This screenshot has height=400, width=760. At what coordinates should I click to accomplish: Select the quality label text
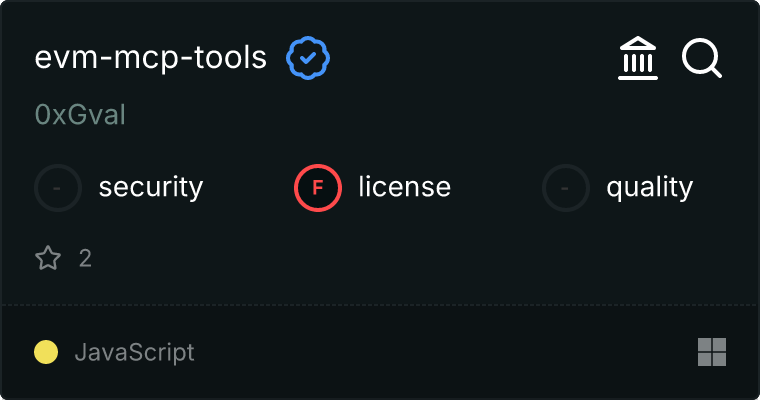click(x=649, y=187)
